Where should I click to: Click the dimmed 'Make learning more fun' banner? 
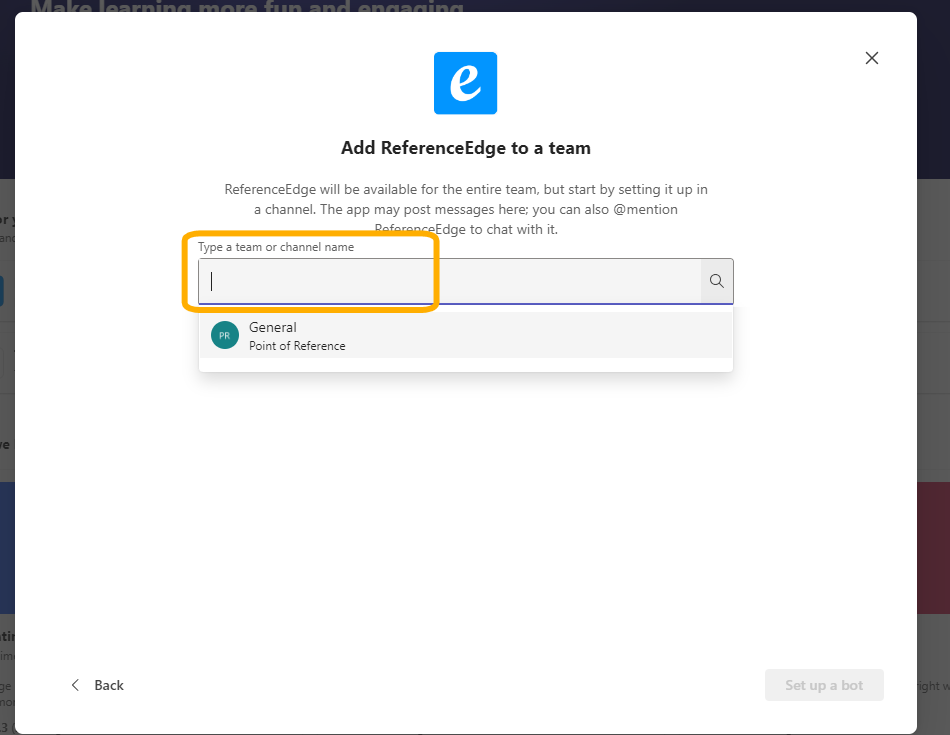[250, 6]
